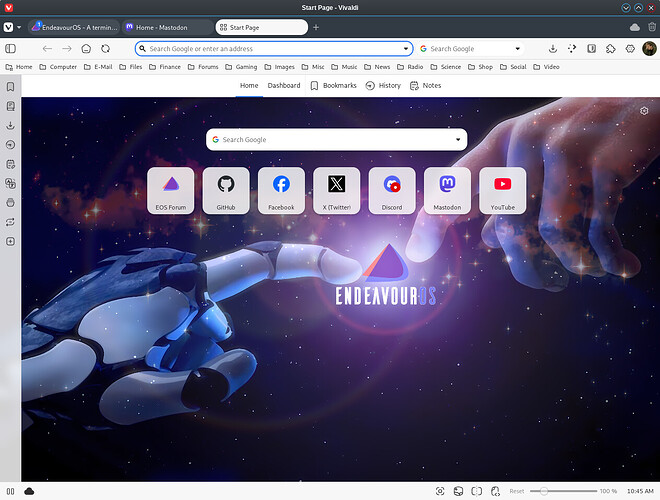The height and width of the screenshot is (500, 660).
Task: Open the History panel in the sidebar
Action: 11,145
